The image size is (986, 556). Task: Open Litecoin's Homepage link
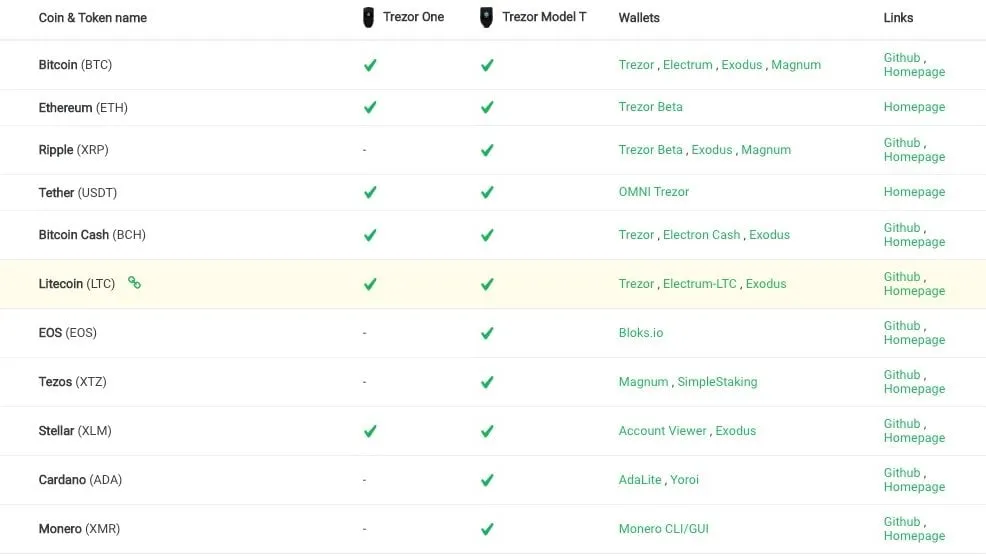click(914, 291)
